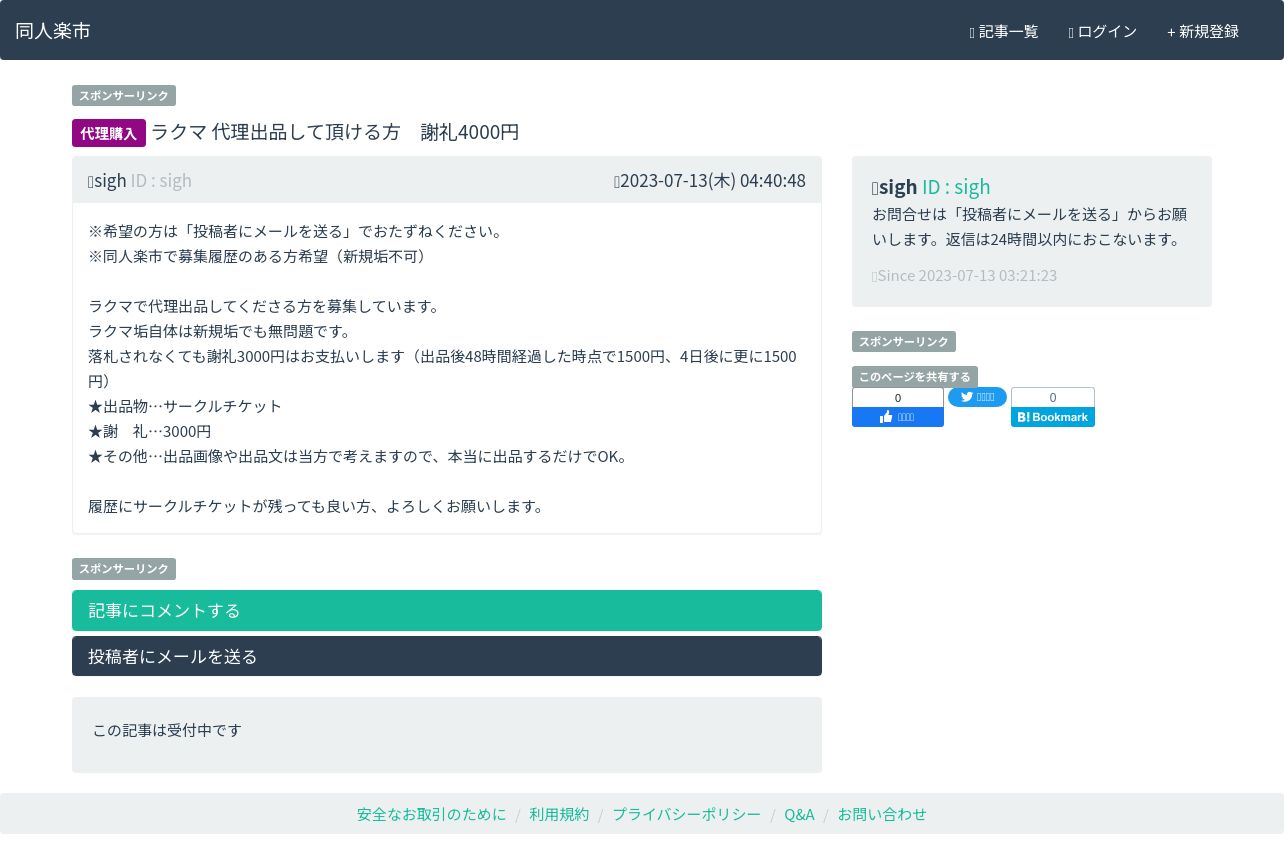Click the 記事にコメントする button
The width and height of the screenshot is (1284, 855).
447,610
